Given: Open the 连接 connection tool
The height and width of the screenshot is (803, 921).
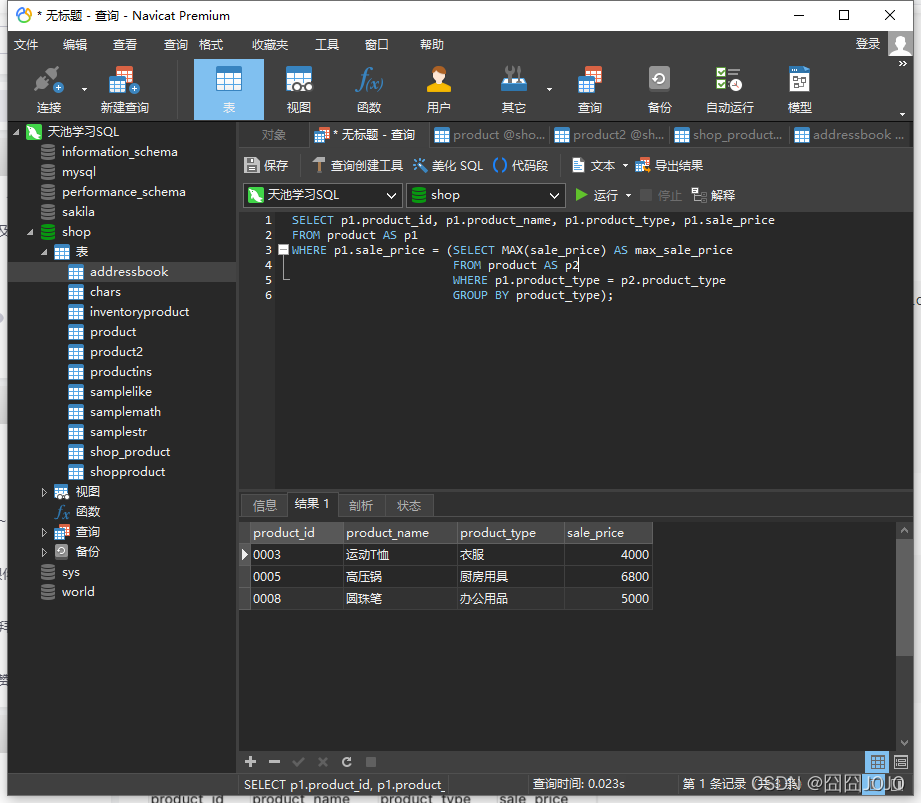Looking at the screenshot, I should tap(49, 90).
